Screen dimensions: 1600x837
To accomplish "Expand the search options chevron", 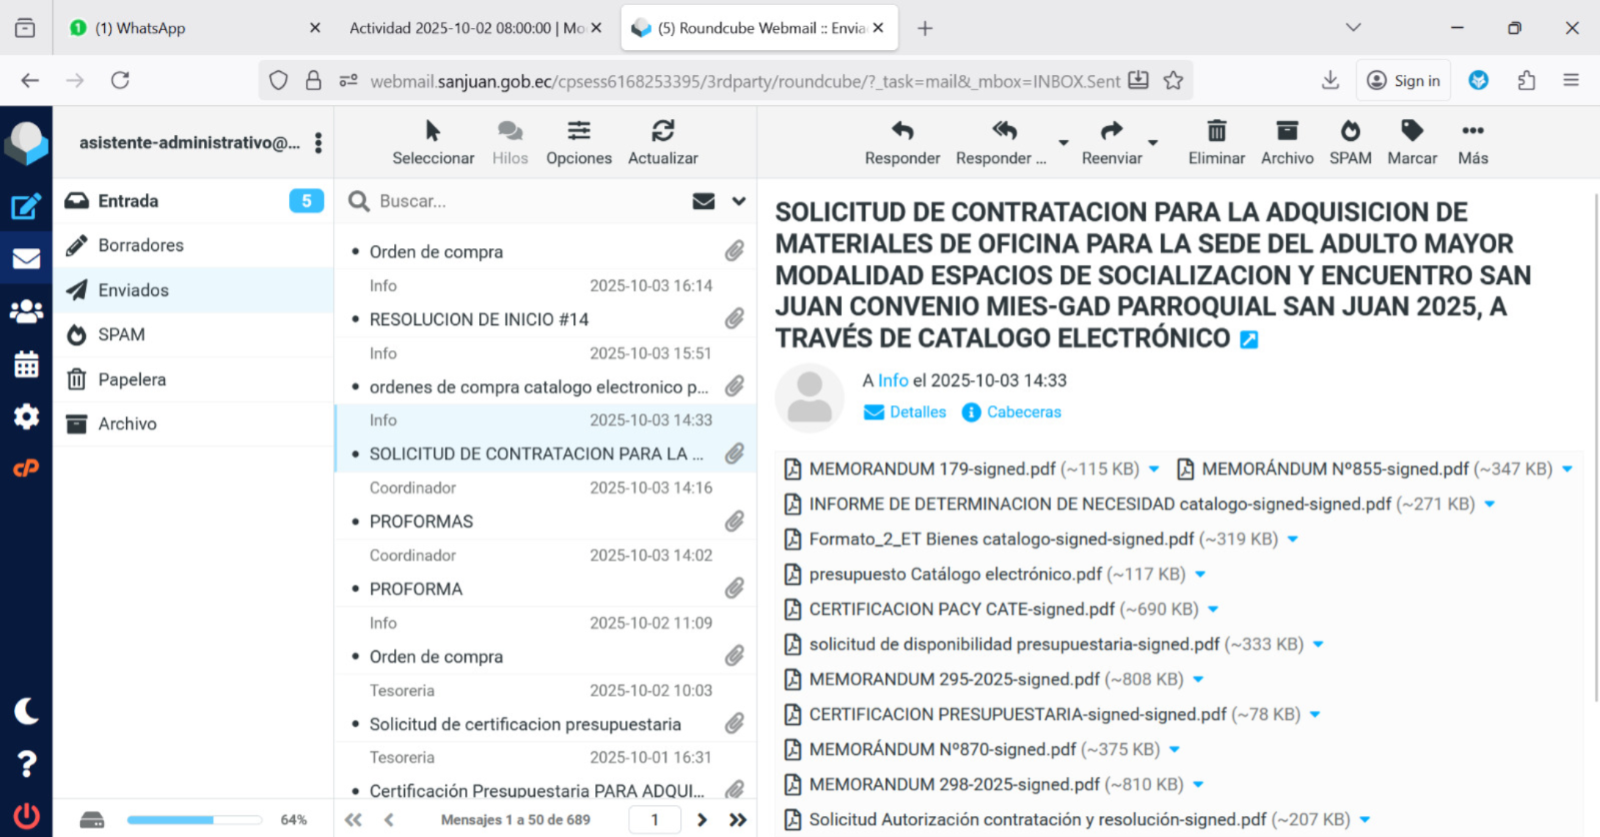I will coord(739,201).
